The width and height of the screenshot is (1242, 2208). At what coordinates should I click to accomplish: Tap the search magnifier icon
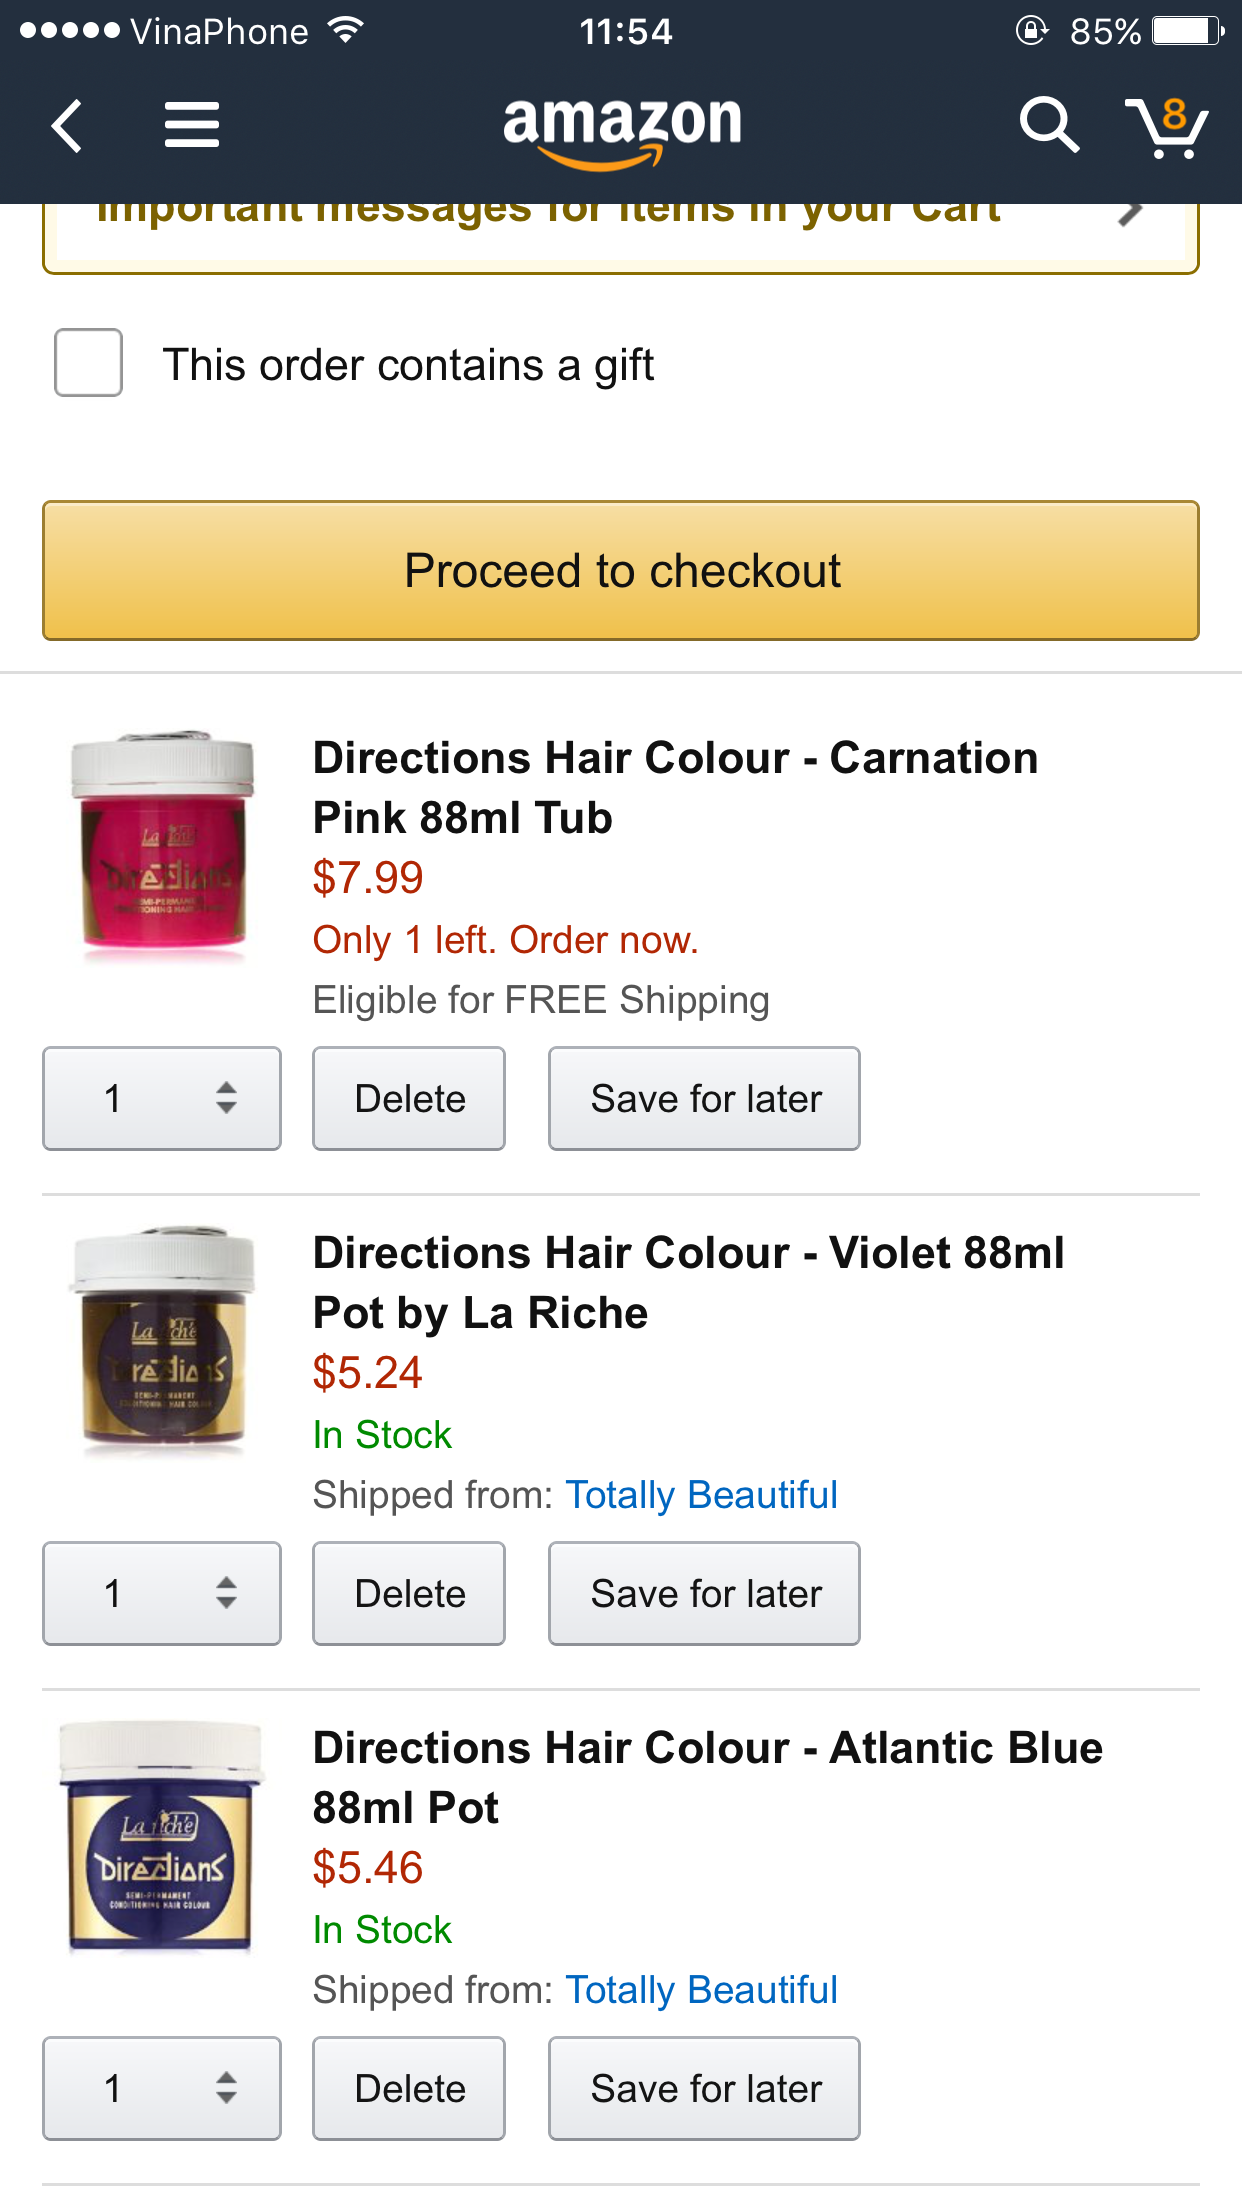tap(1048, 126)
